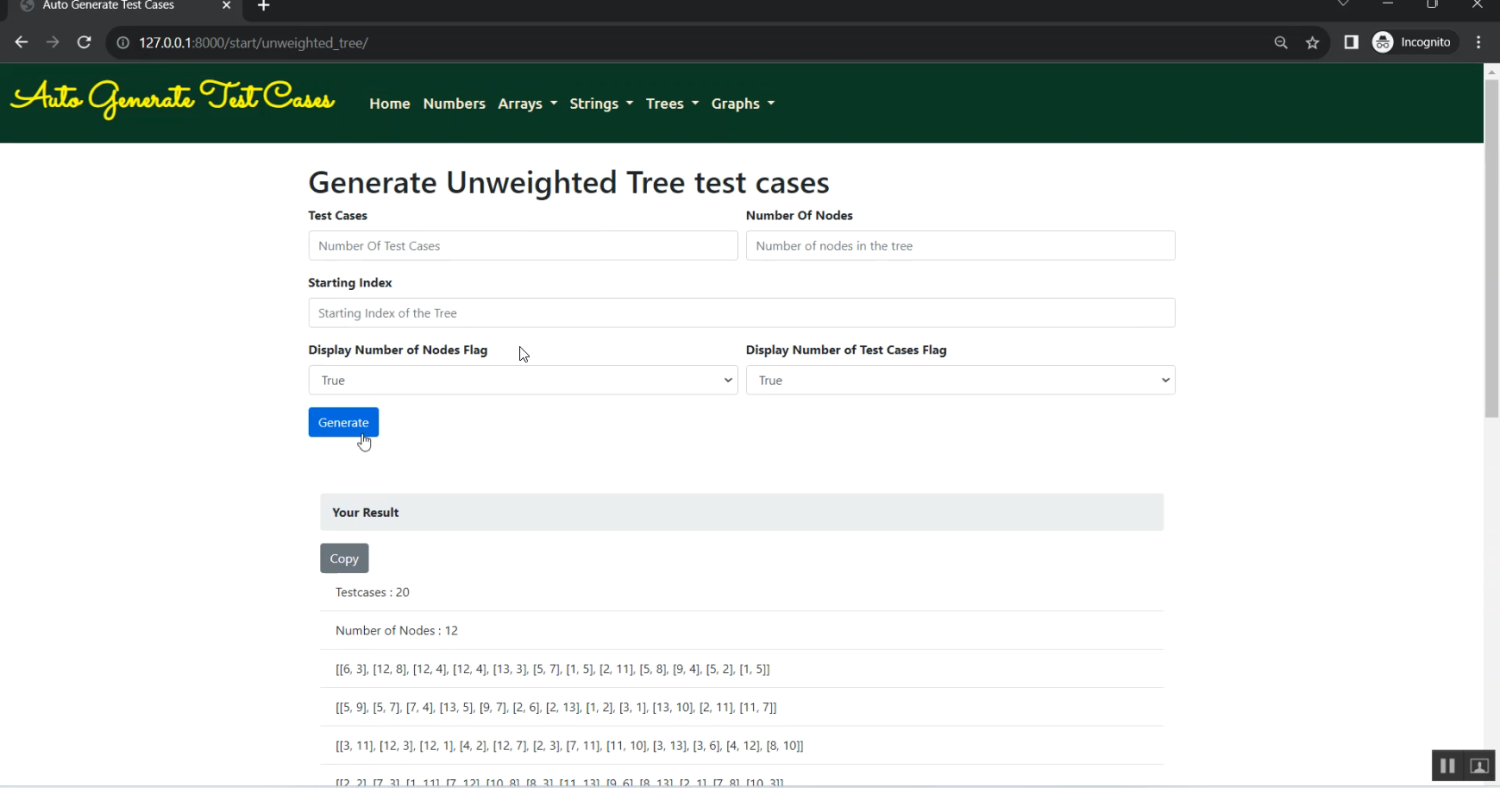Open a new browser tab
The width and height of the screenshot is (1500, 788).
tap(263, 6)
